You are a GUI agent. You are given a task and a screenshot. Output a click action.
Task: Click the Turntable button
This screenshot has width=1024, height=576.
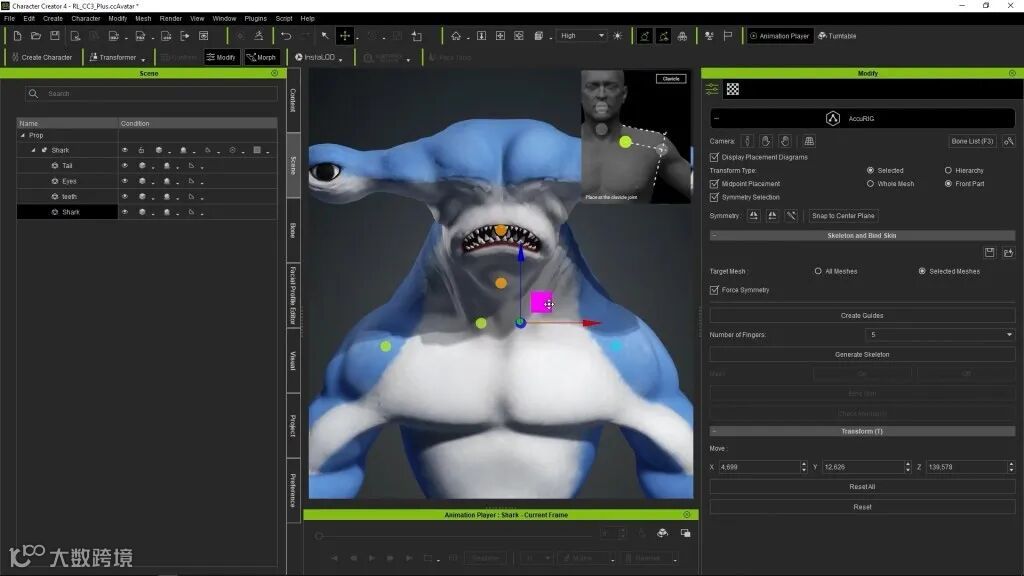pyautogui.click(x=837, y=36)
